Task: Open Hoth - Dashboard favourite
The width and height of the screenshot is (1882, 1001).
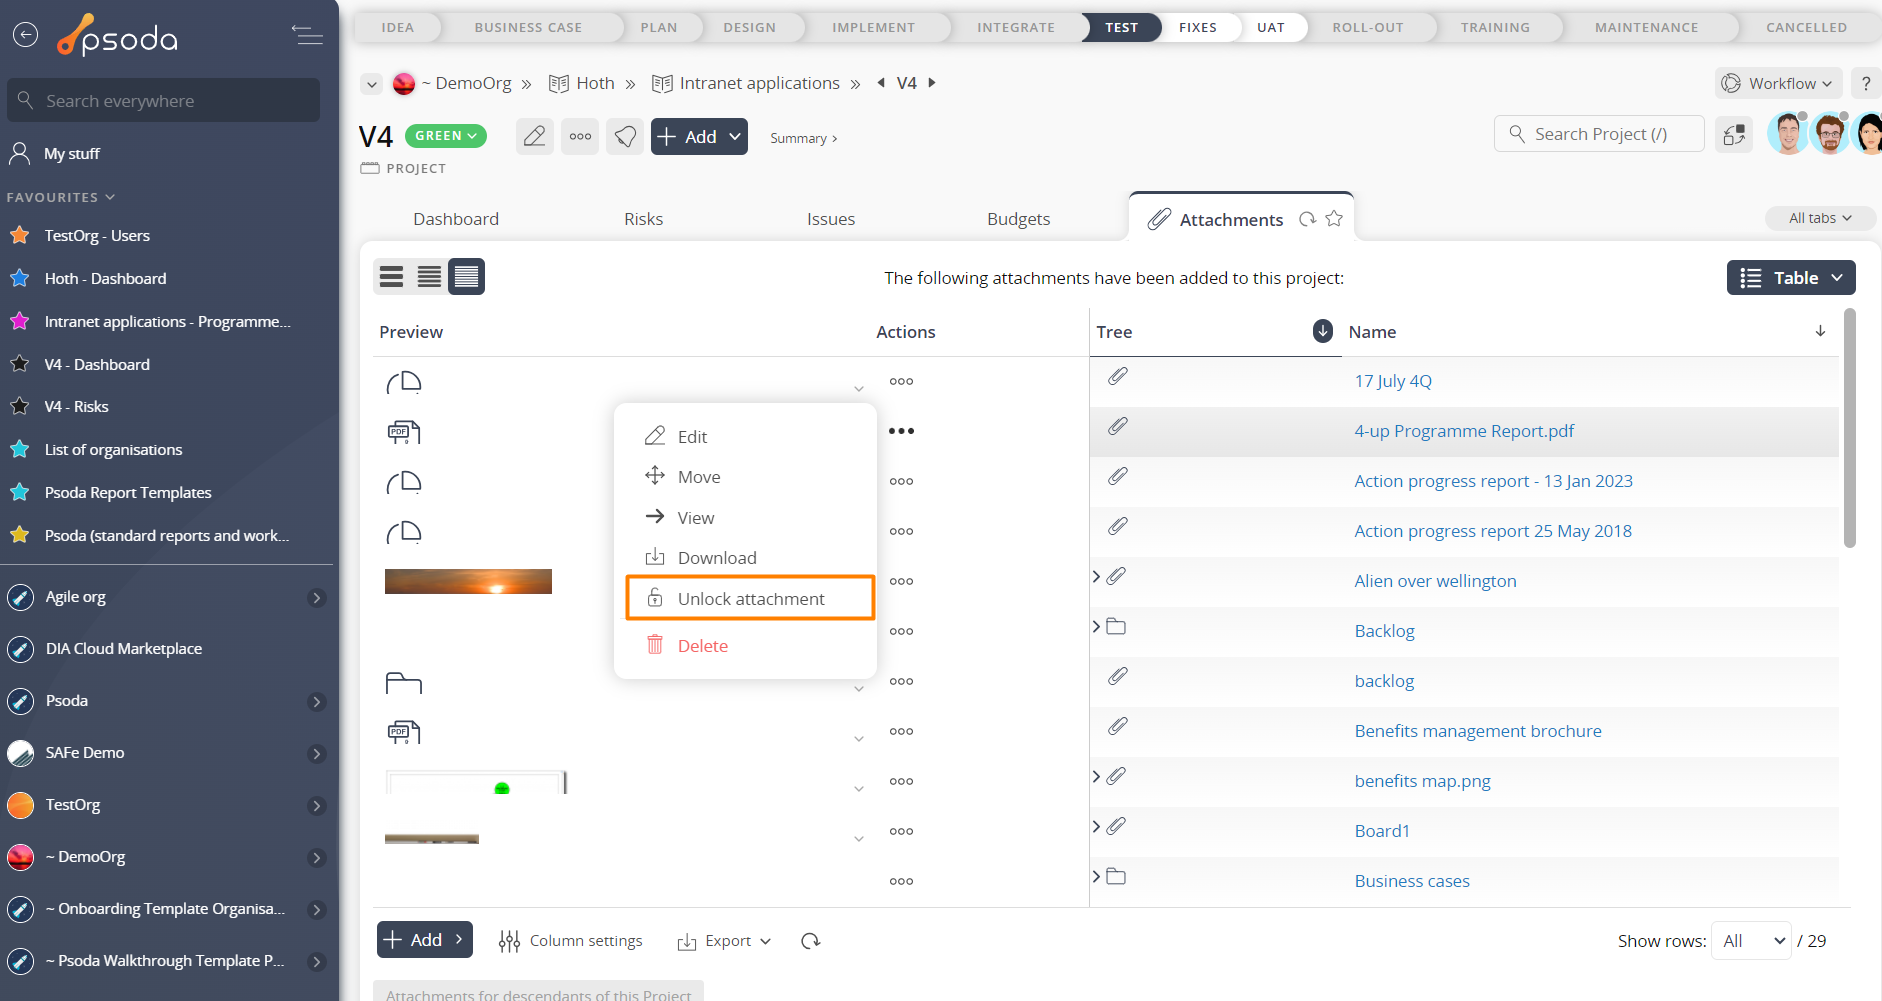Action: 105,279
